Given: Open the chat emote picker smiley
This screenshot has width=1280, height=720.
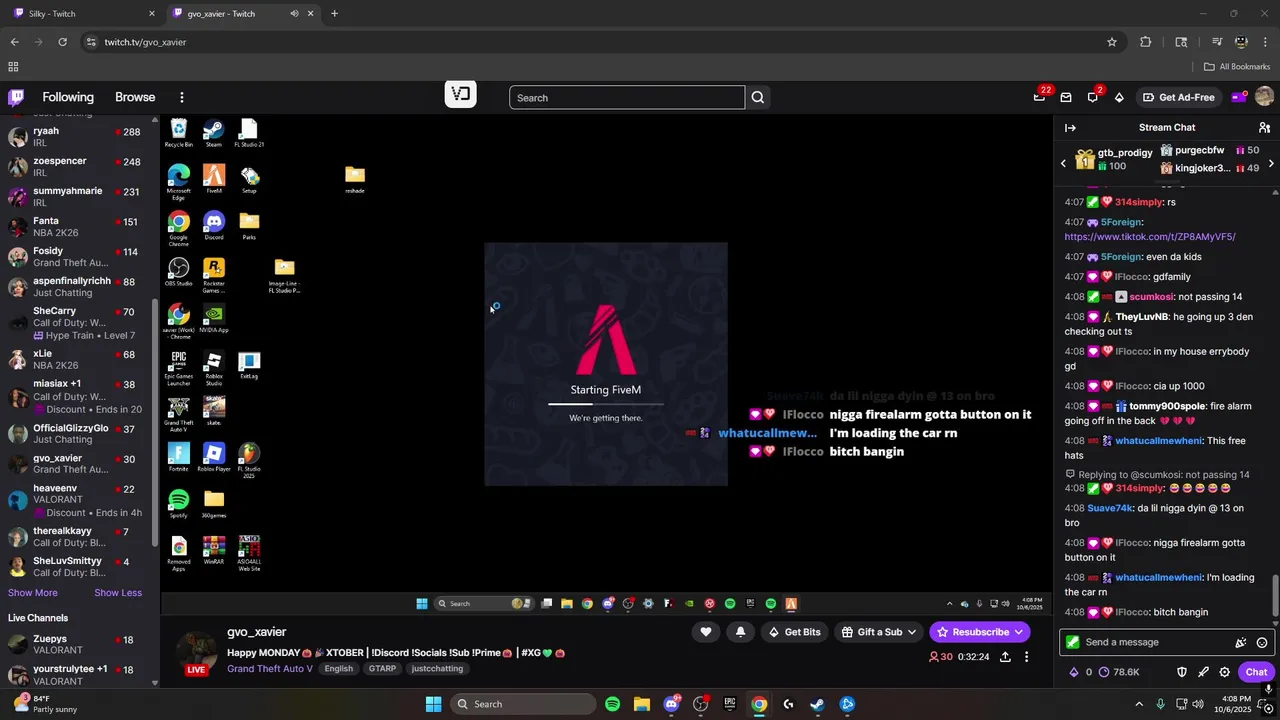Looking at the screenshot, I should pyautogui.click(x=1262, y=642).
